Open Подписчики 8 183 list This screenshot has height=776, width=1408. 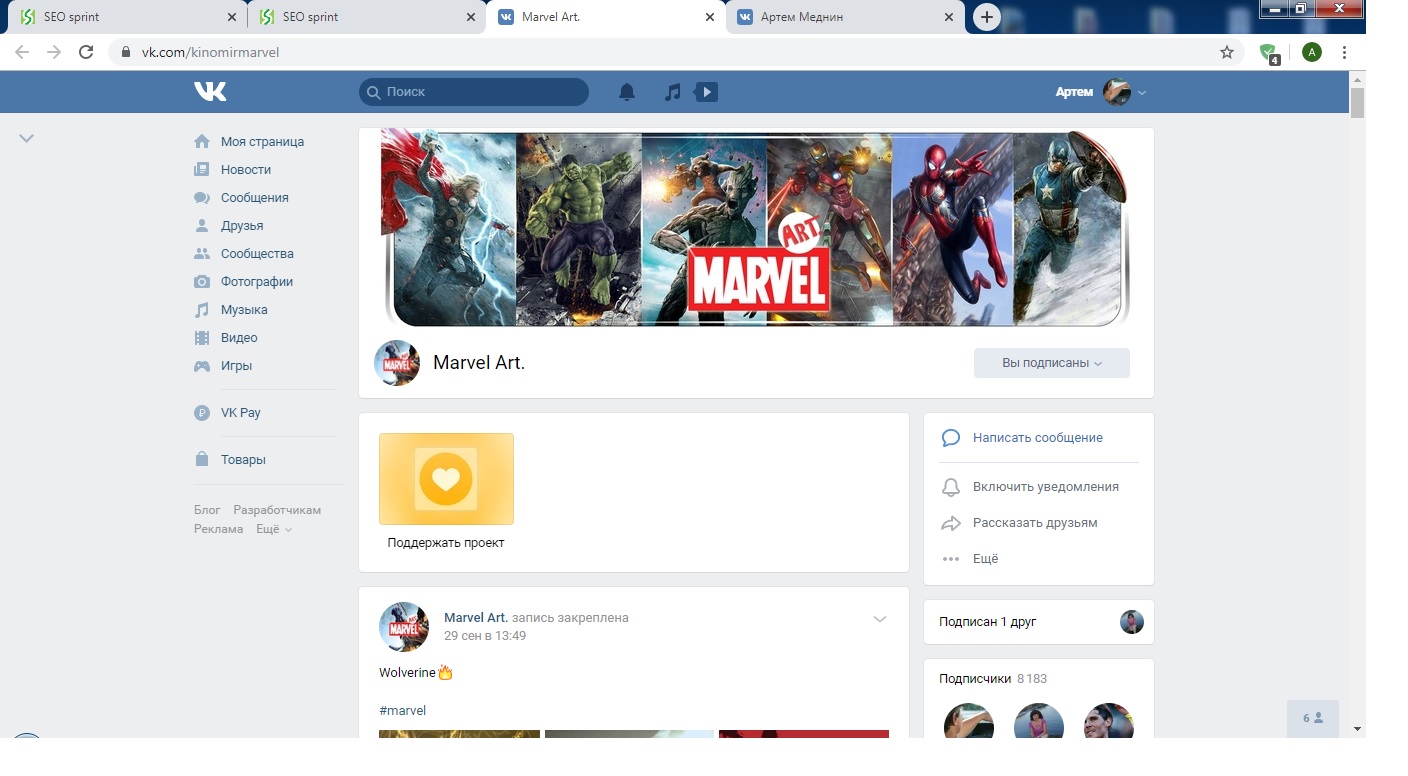[x=993, y=679]
